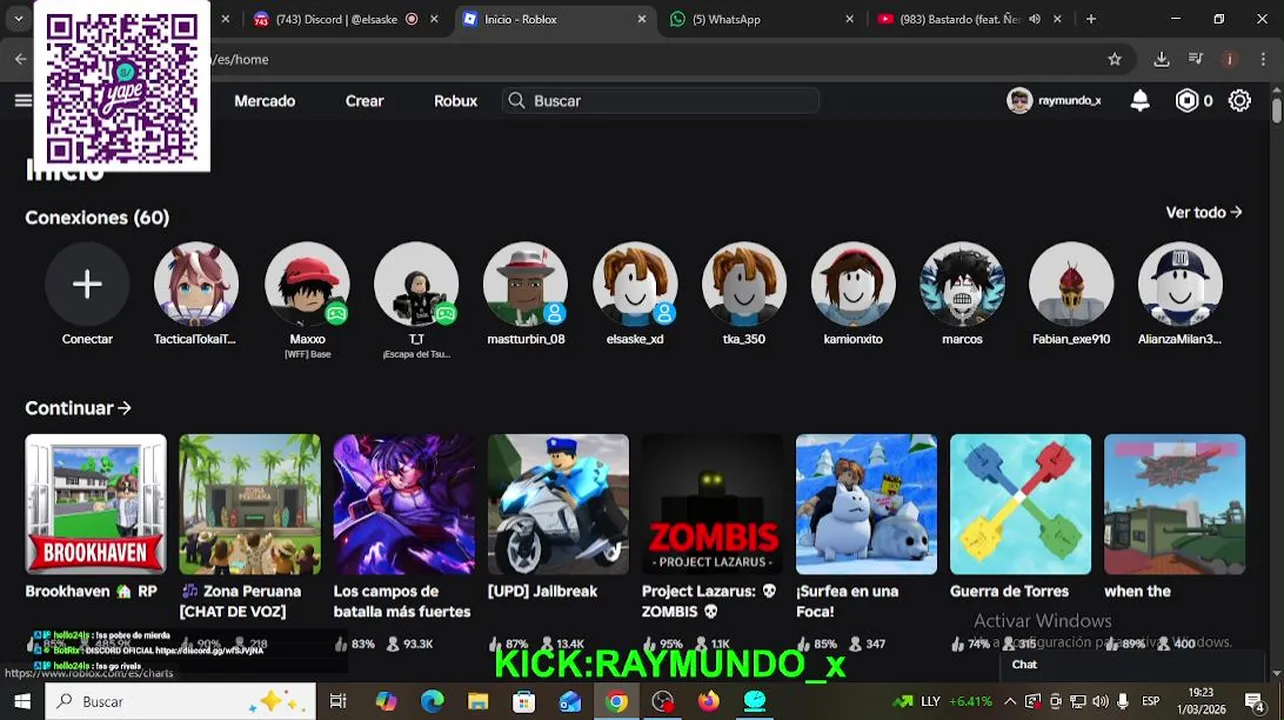Mute the YouTube tab audio icon
Viewport: 1284px width, 720px height.
coord(1035,19)
